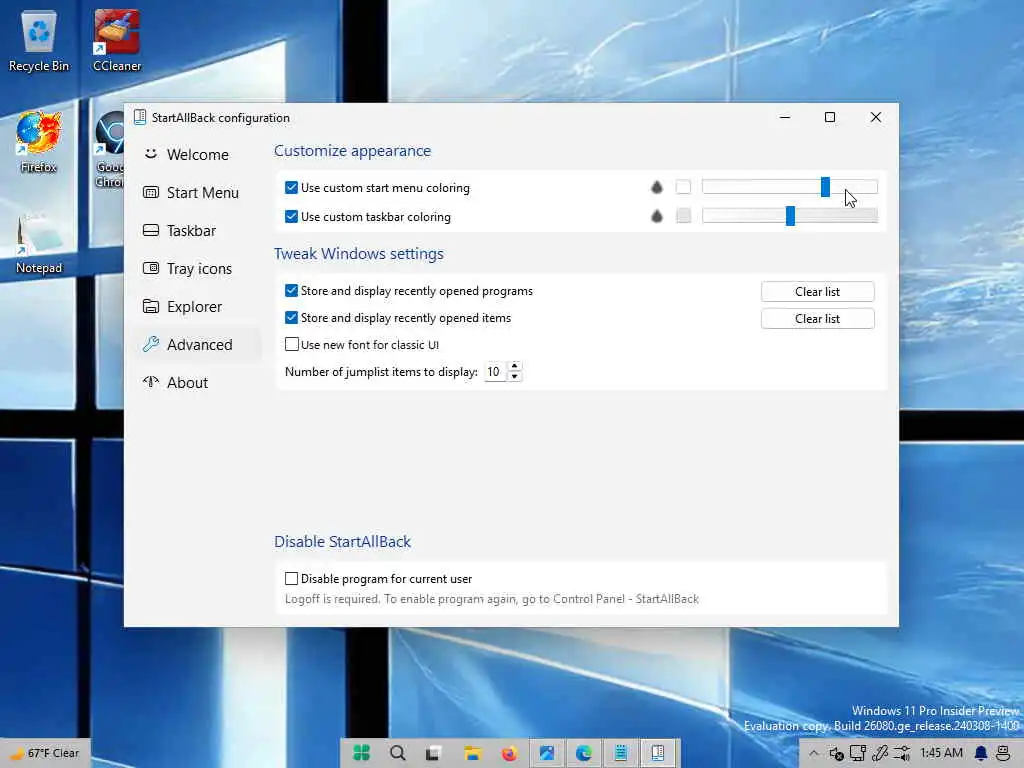Open the clock showing 1:45 AM

[x=941, y=753]
